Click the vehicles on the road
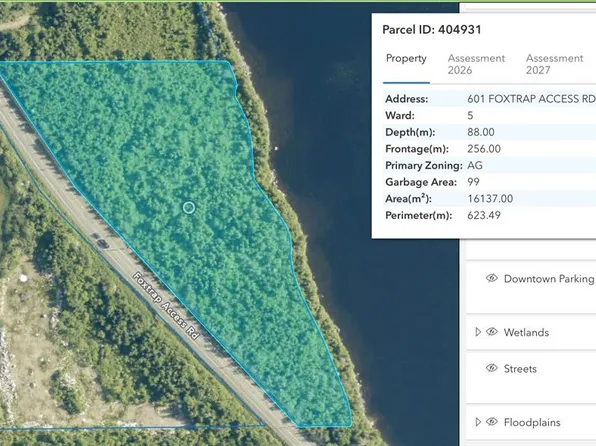 point(100,241)
